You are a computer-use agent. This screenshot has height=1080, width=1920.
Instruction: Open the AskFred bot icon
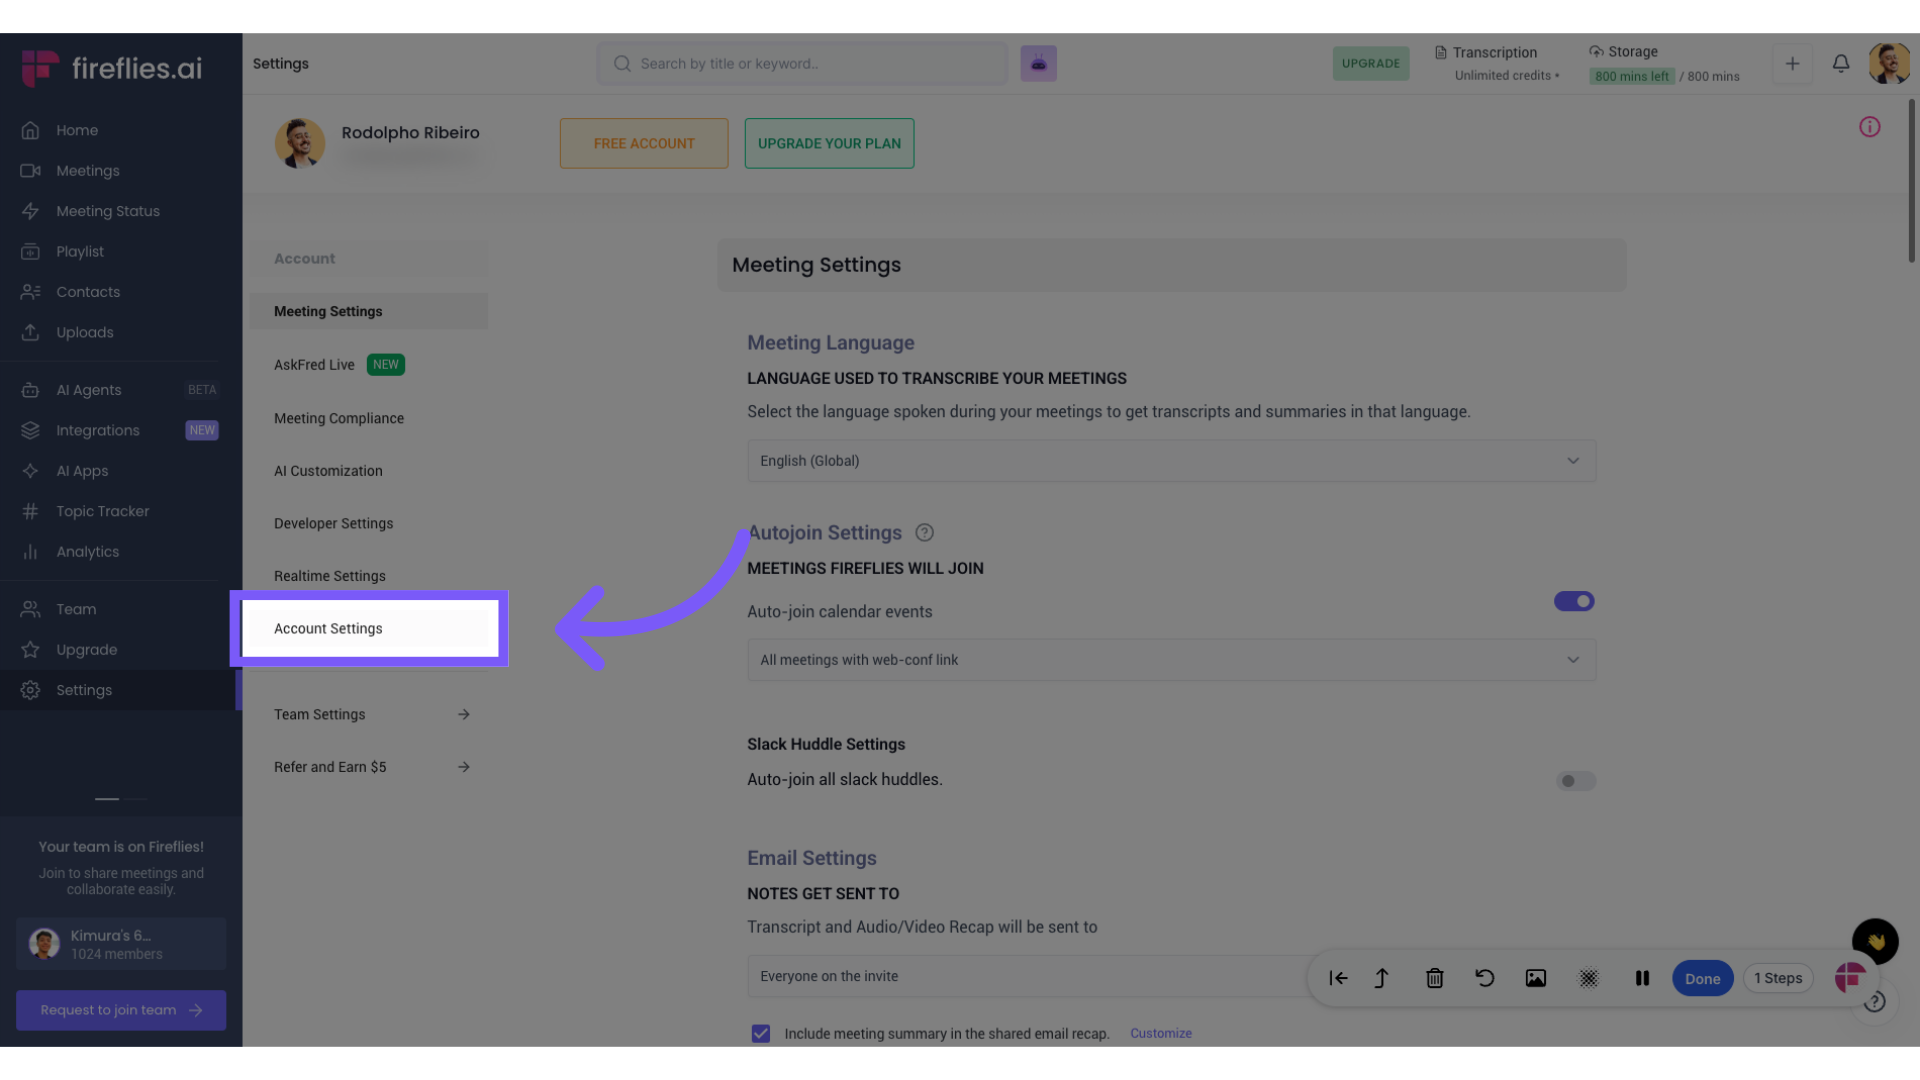1038,64
